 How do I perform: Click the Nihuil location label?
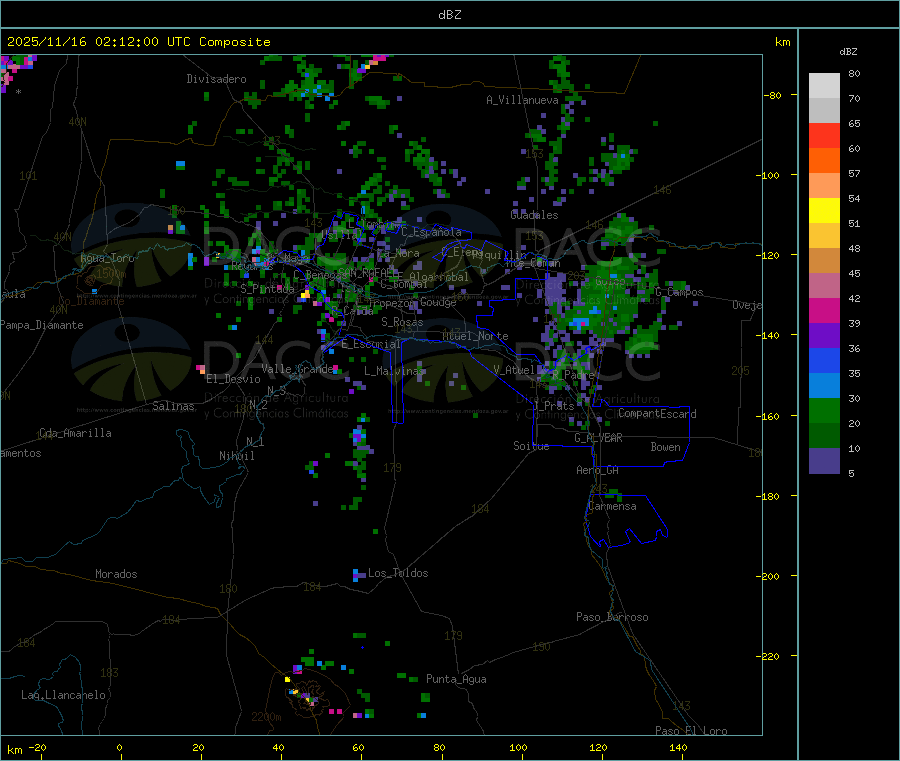(x=237, y=456)
